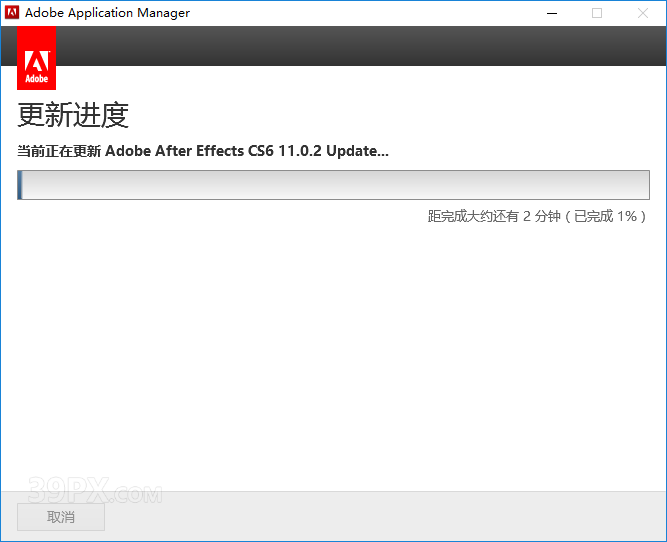Click the 'Adobe Application Manager' window title text
The height and width of the screenshot is (542, 667).
click(107, 13)
